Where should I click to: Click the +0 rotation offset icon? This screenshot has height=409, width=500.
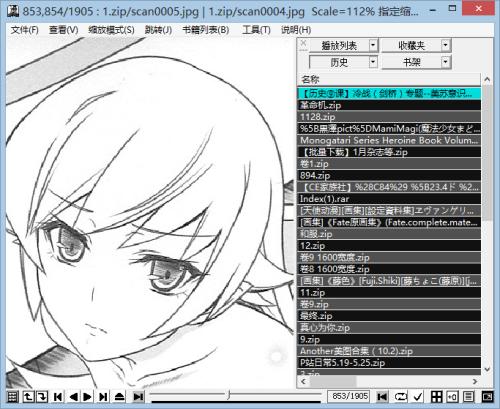click(x=452, y=397)
